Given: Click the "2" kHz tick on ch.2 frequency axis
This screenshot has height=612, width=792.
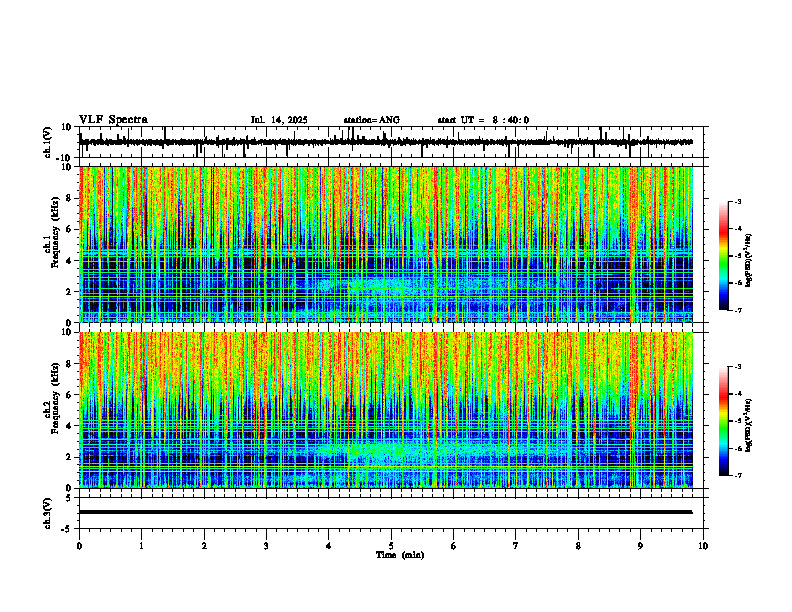Looking at the screenshot, I should click(x=70, y=457).
